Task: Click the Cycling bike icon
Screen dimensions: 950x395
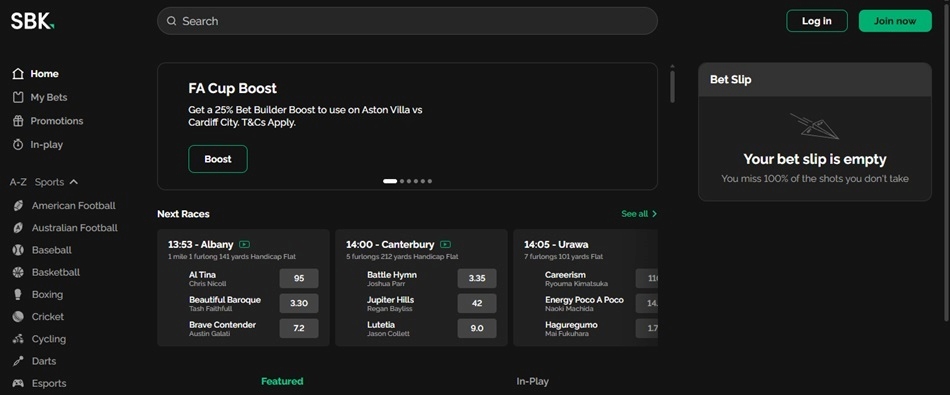Action: click(18, 339)
